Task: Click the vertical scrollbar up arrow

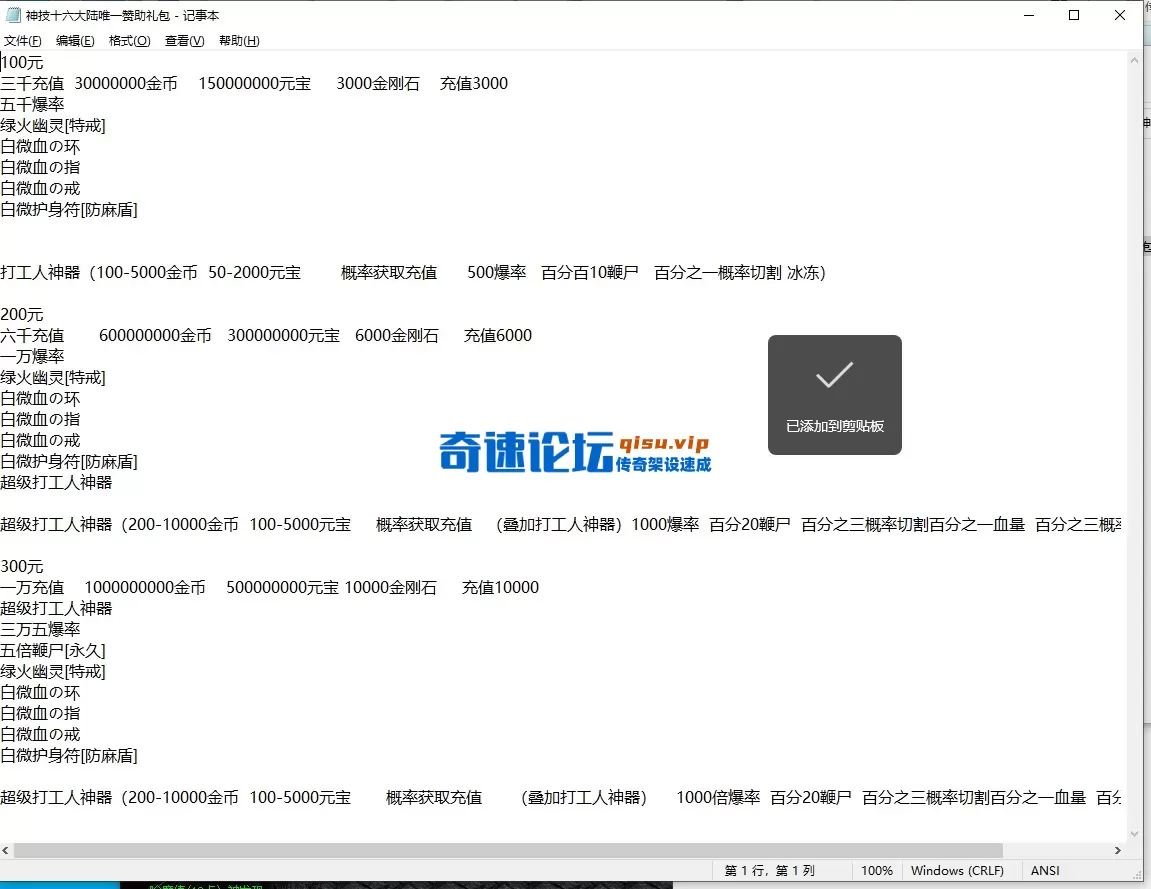Action: (1134, 60)
